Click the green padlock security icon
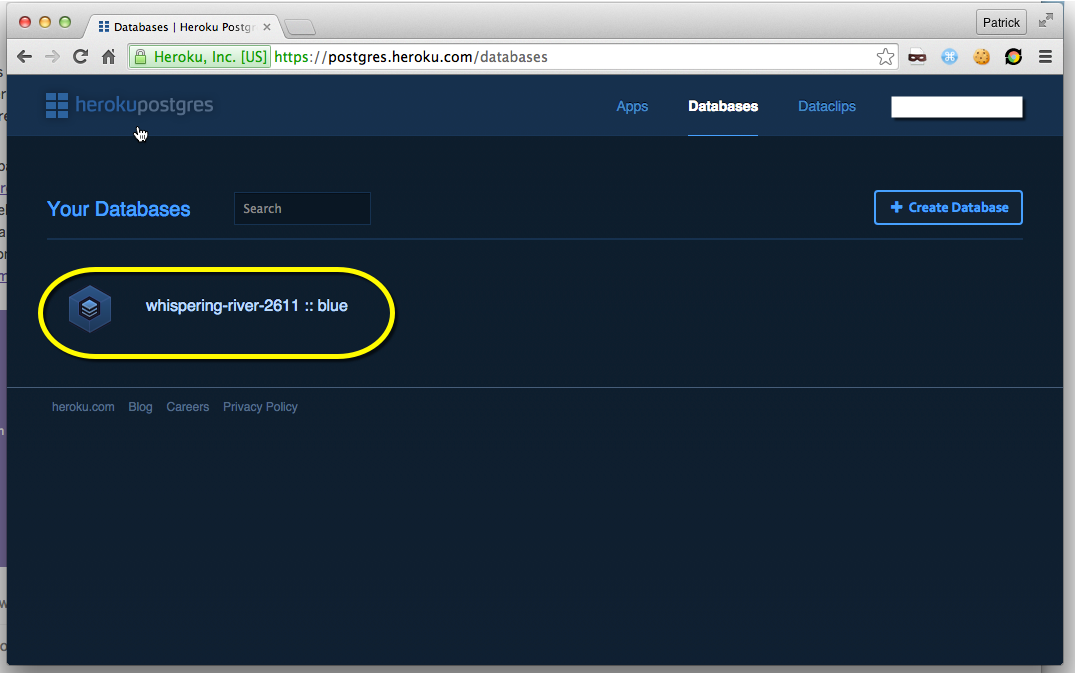1076x673 pixels. tap(140, 57)
